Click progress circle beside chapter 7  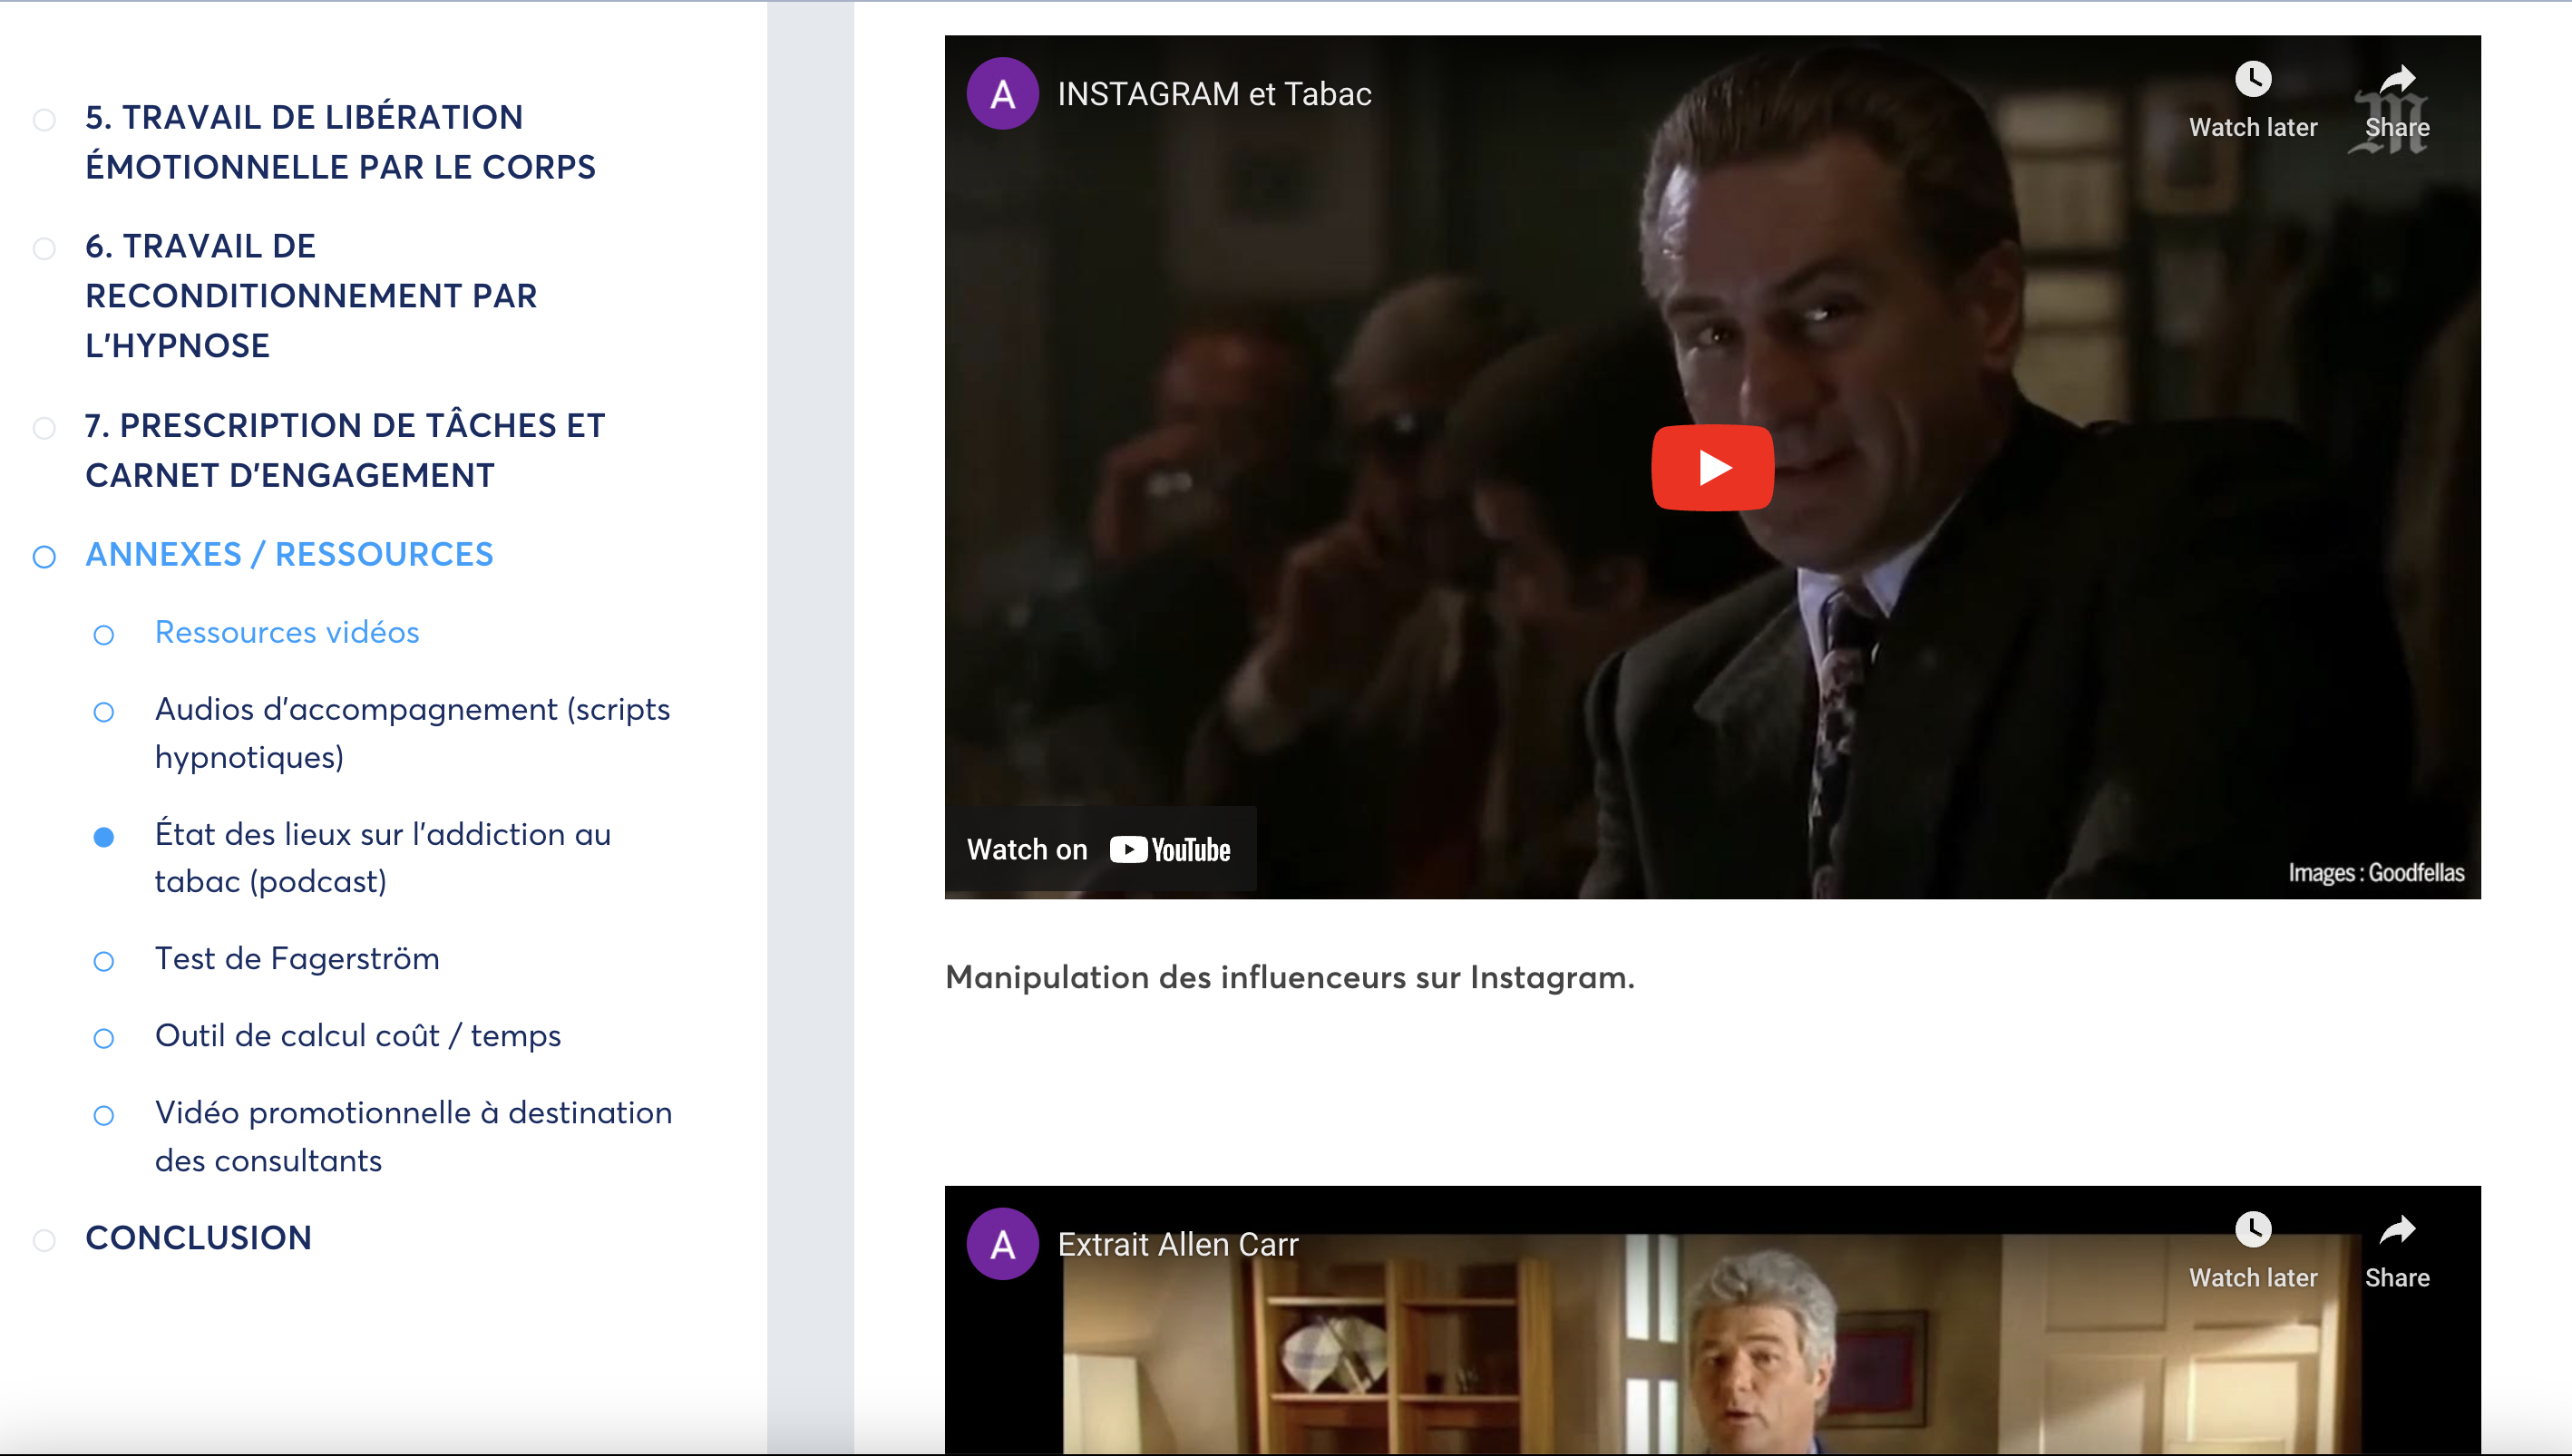[x=44, y=428]
